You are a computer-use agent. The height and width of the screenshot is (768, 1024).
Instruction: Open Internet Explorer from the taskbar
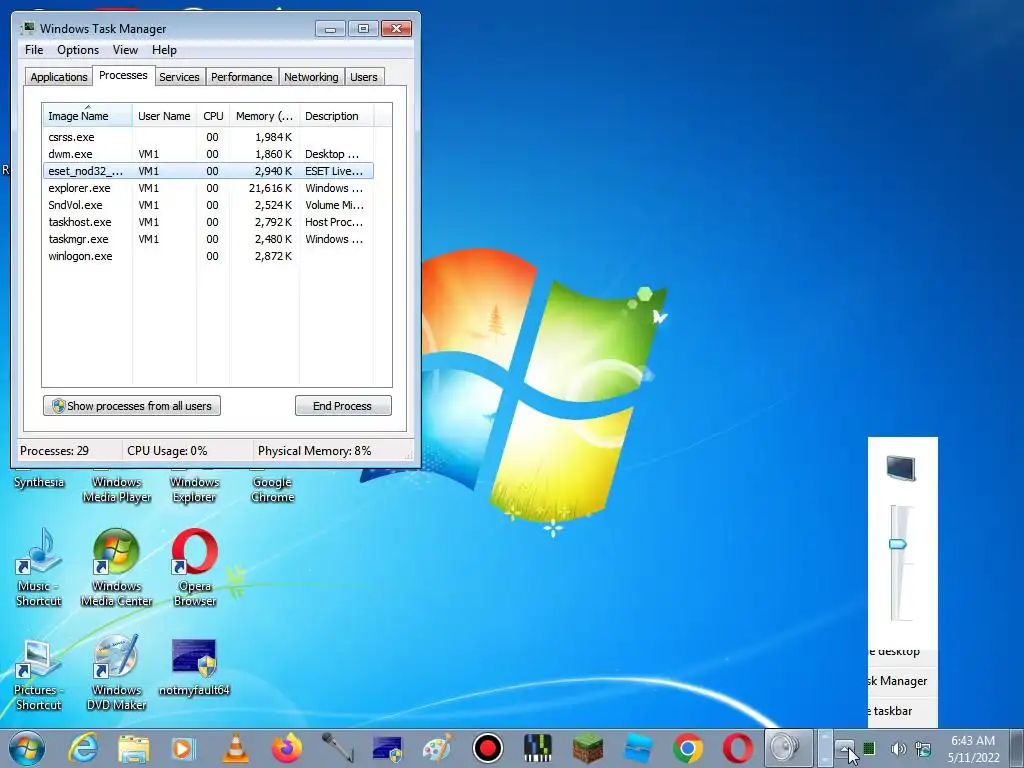pos(84,748)
